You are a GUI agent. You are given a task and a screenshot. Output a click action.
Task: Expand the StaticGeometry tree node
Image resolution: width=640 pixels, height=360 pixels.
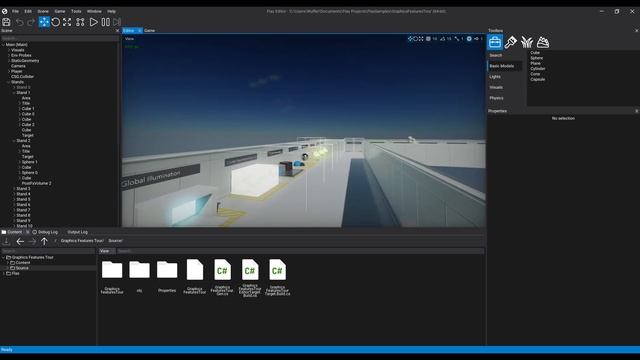point(9,60)
